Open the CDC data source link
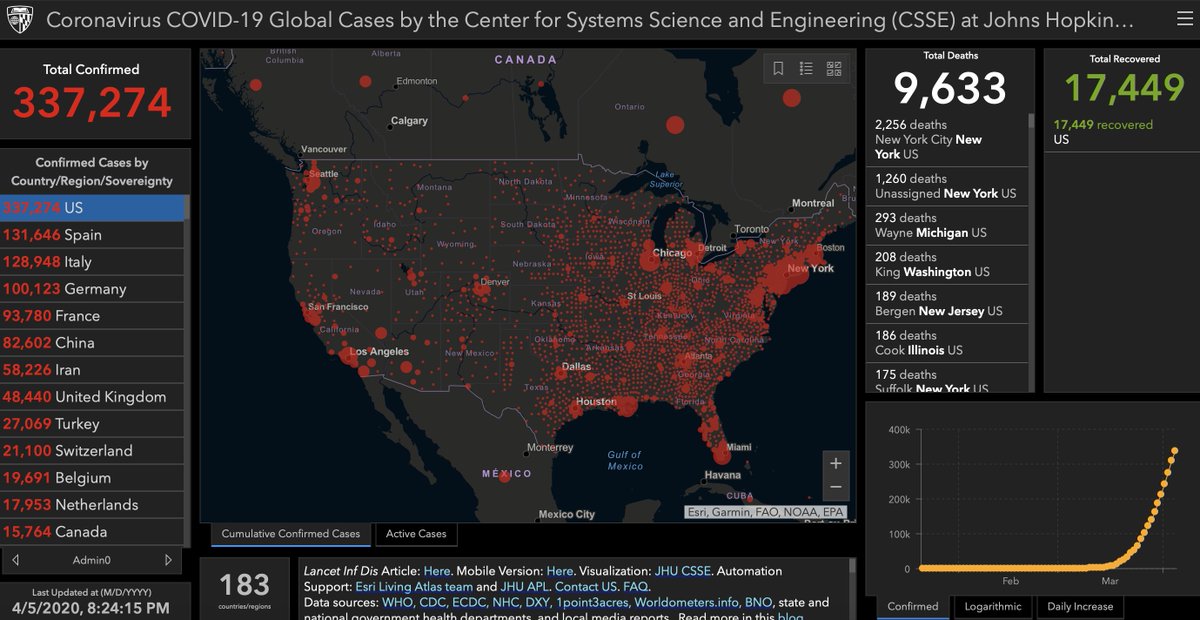The image size is (1200, 620). coord(434,602)
